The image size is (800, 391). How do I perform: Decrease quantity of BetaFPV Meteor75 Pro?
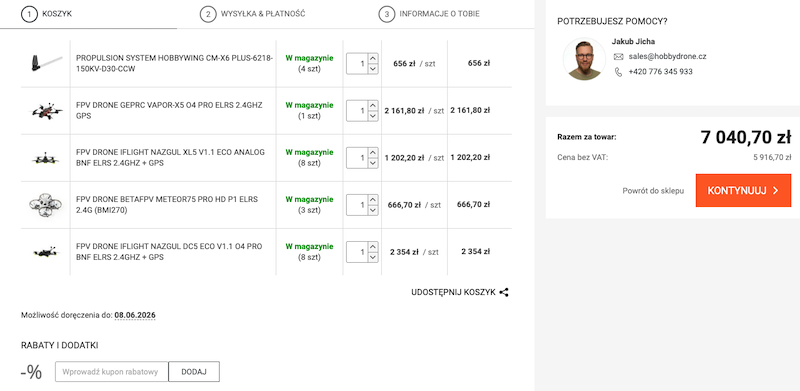[x=373, y=210]
